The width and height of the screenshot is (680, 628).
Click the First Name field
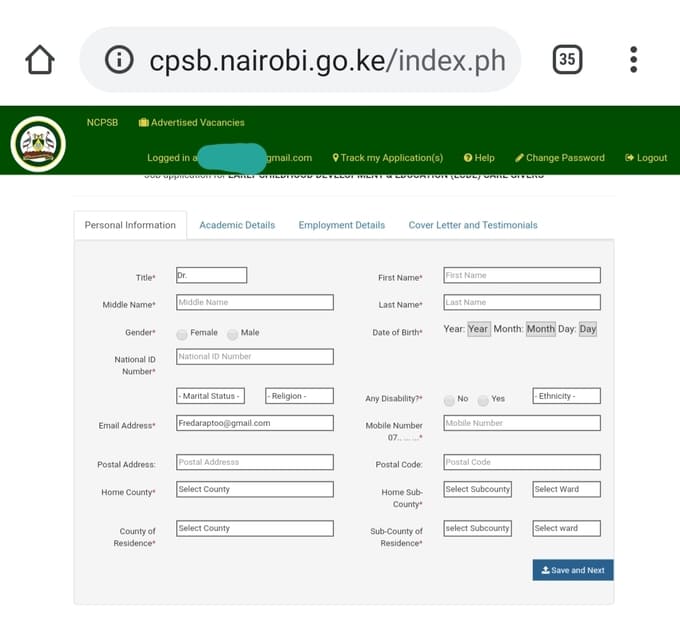coord(522,275)
